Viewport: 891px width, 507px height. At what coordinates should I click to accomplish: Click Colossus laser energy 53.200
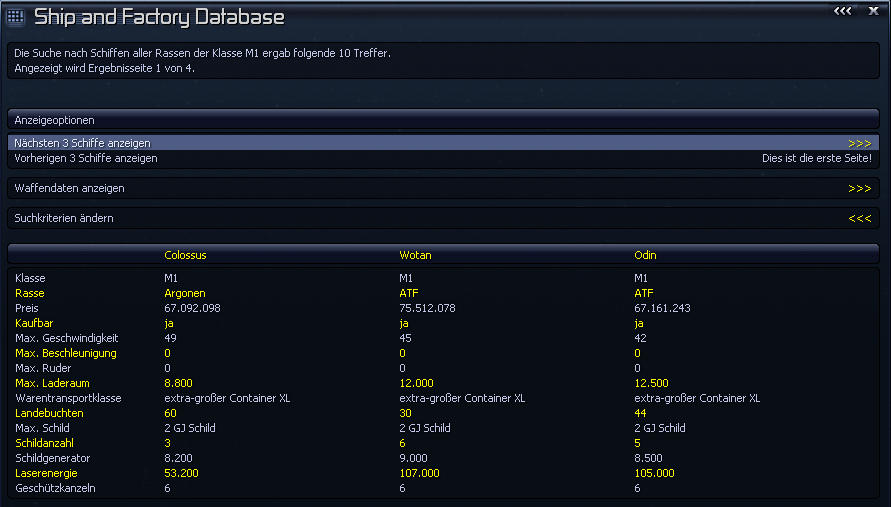[x=181, y=473]
